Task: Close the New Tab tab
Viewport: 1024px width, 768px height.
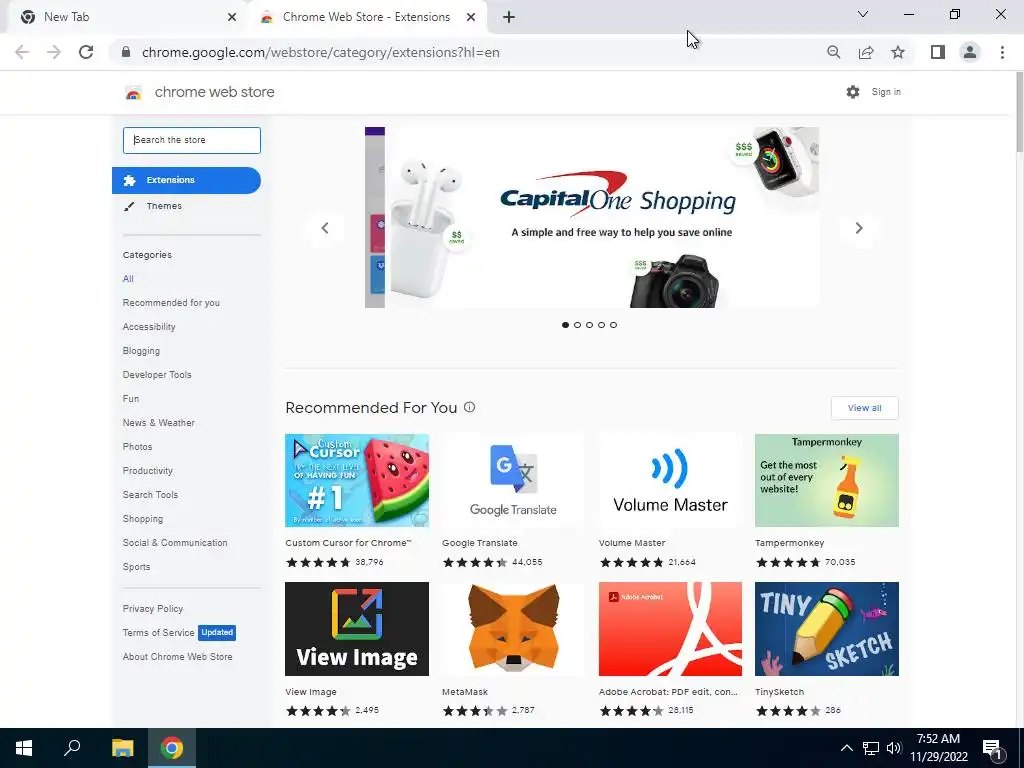Action: [232, 17]
